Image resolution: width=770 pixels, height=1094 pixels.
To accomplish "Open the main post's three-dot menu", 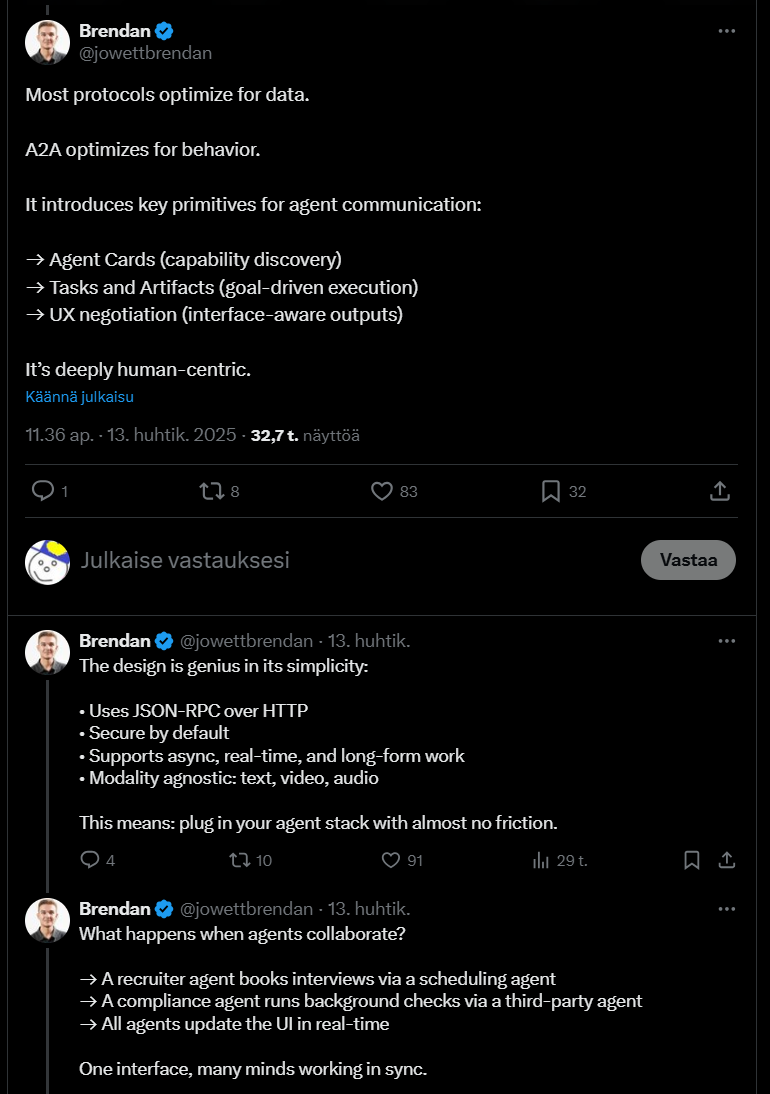I will [727, 31].
